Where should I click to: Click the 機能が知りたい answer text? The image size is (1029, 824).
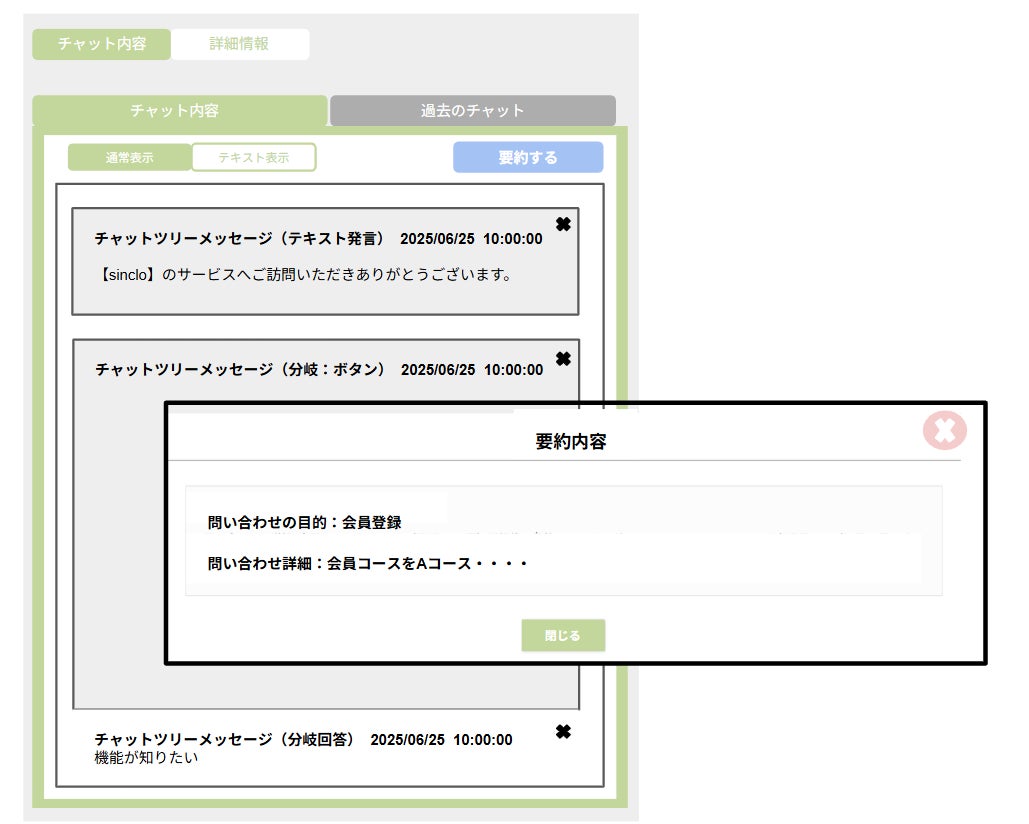coord(146,758)
